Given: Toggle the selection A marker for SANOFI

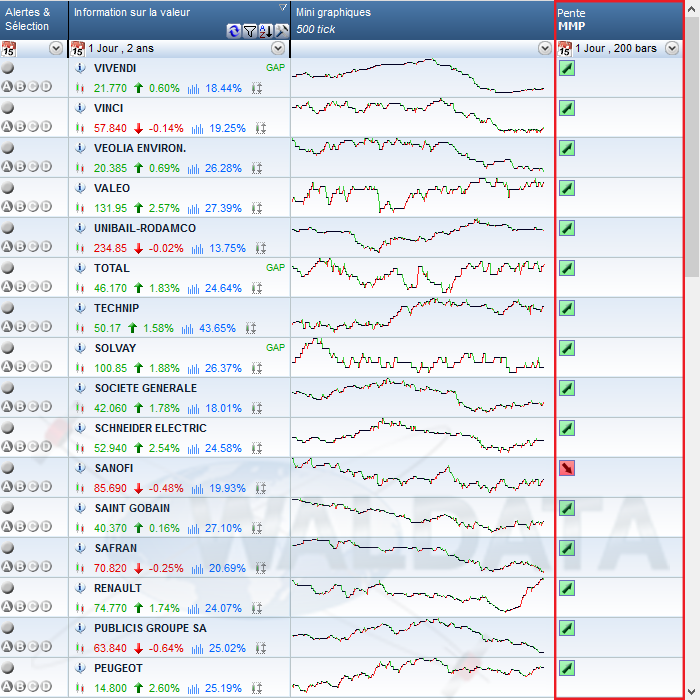Looking at the screenshot, I should coord(7,486).
